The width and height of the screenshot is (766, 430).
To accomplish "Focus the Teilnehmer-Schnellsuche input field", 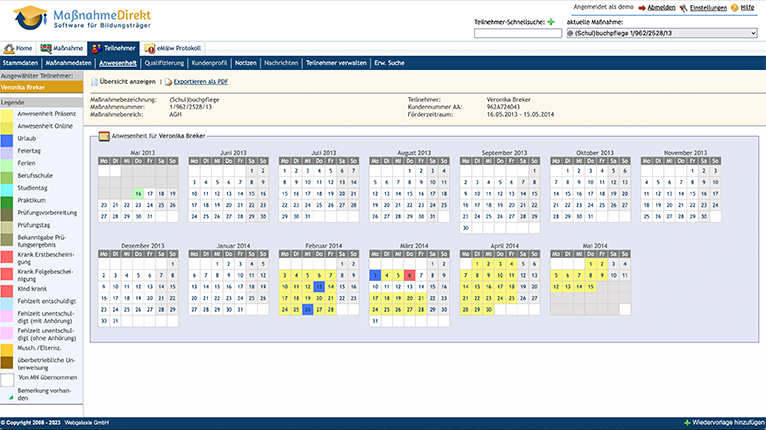I will pyautogui.click(x=518, y=33).
